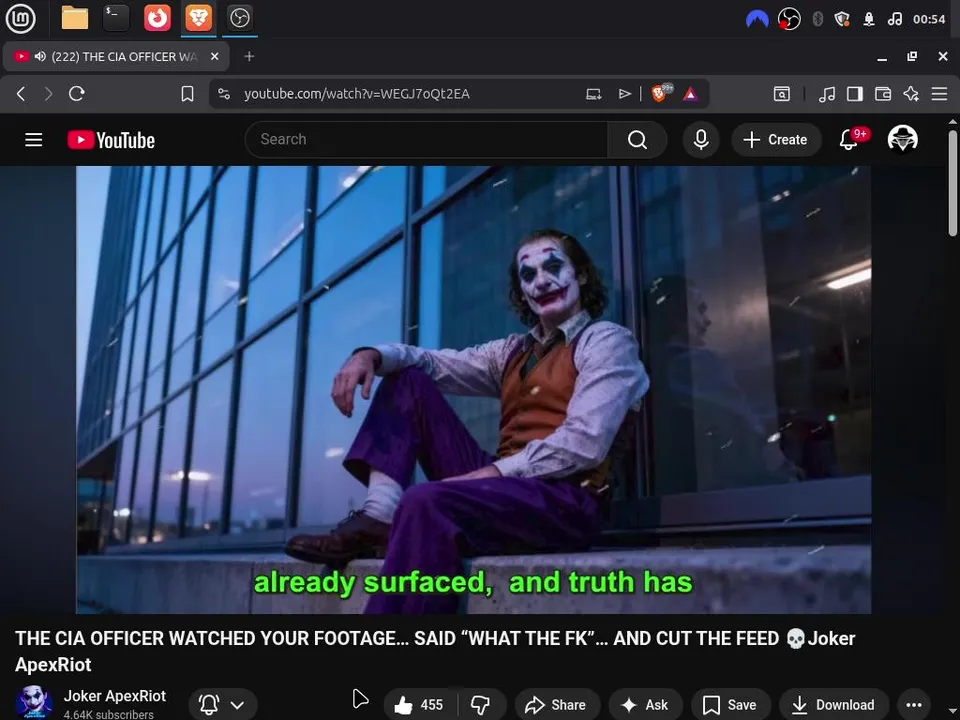This screenshot has width=960, height=720.
Task: Toggle the subscription notification bell
Action: pyautogui.click(x=209, y=705)
